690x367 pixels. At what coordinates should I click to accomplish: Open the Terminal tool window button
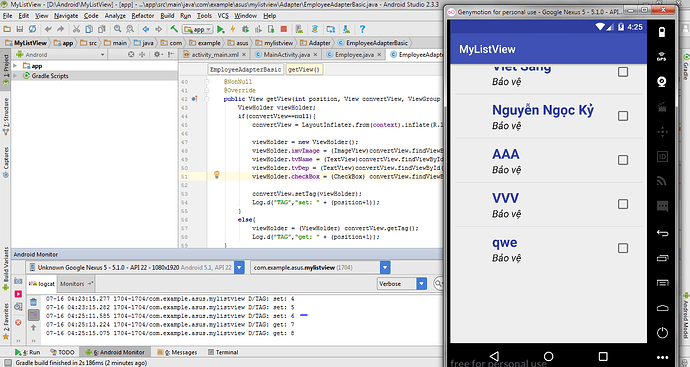click(x=223, y=352)
